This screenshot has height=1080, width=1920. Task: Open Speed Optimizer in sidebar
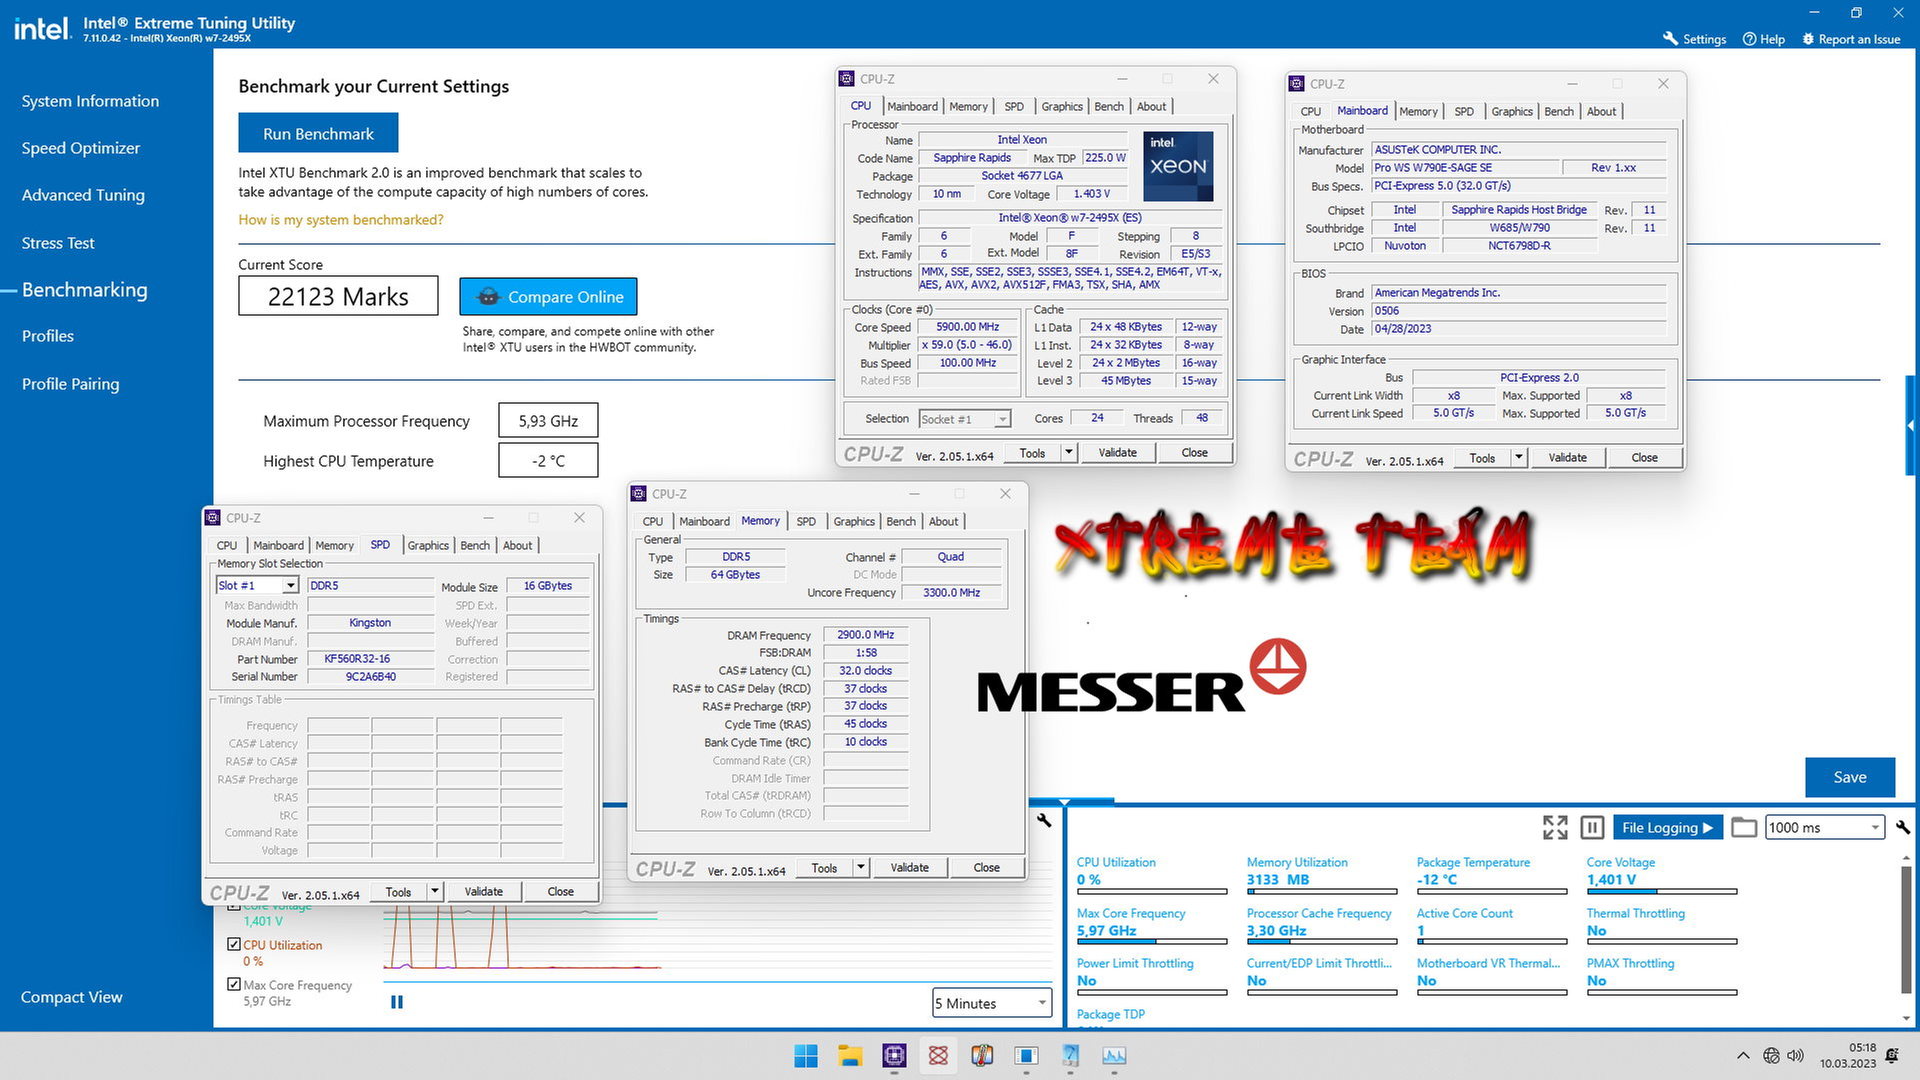(x=81, y=148)
